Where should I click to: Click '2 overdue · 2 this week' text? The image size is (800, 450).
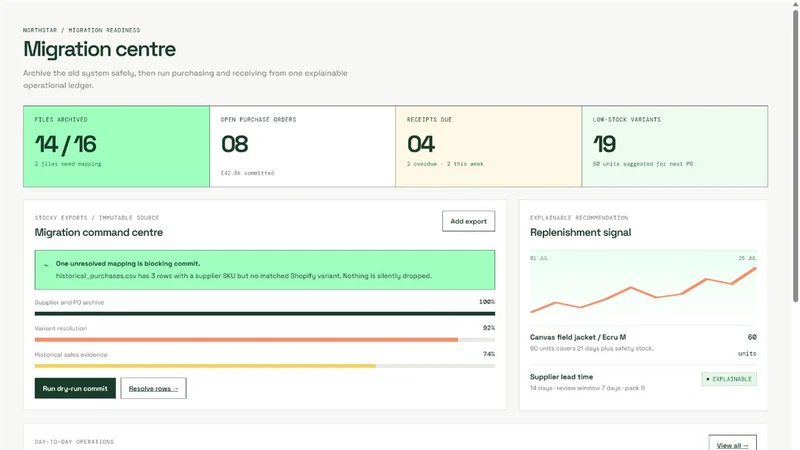(445, 164)
